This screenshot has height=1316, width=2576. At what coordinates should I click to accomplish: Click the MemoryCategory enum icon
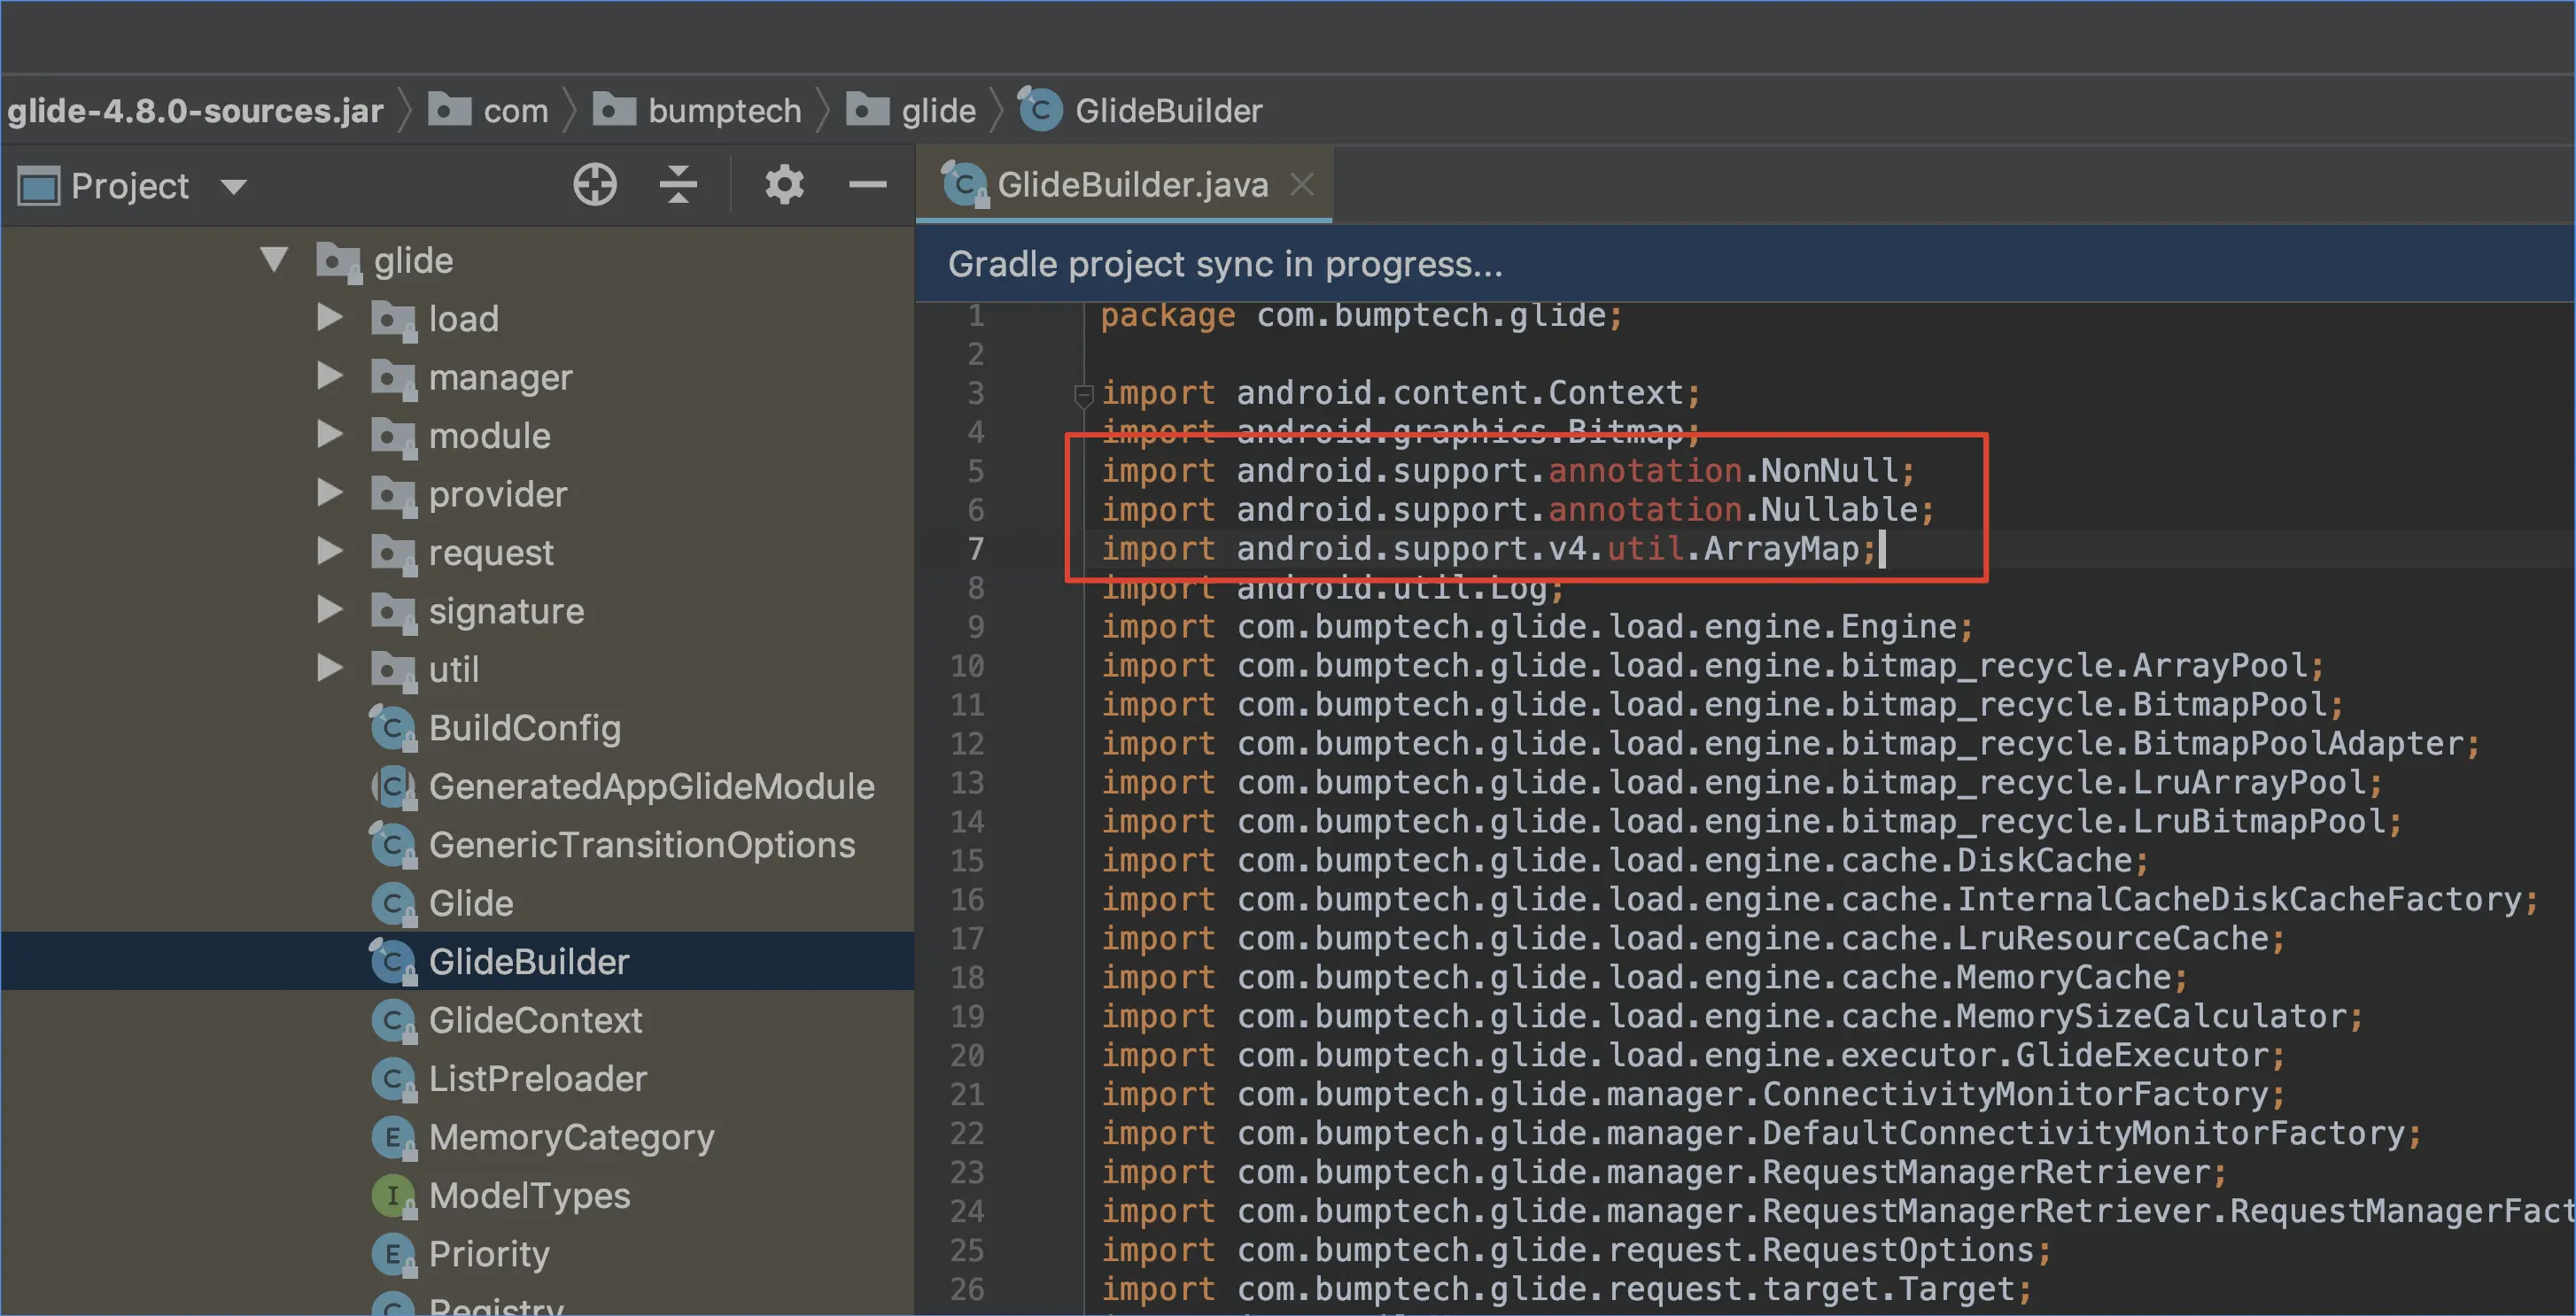(x=392, y=1137)
